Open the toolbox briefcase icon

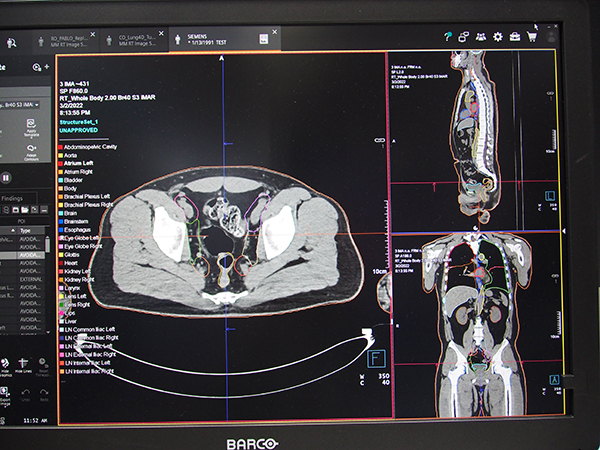[x=514, y=37]
